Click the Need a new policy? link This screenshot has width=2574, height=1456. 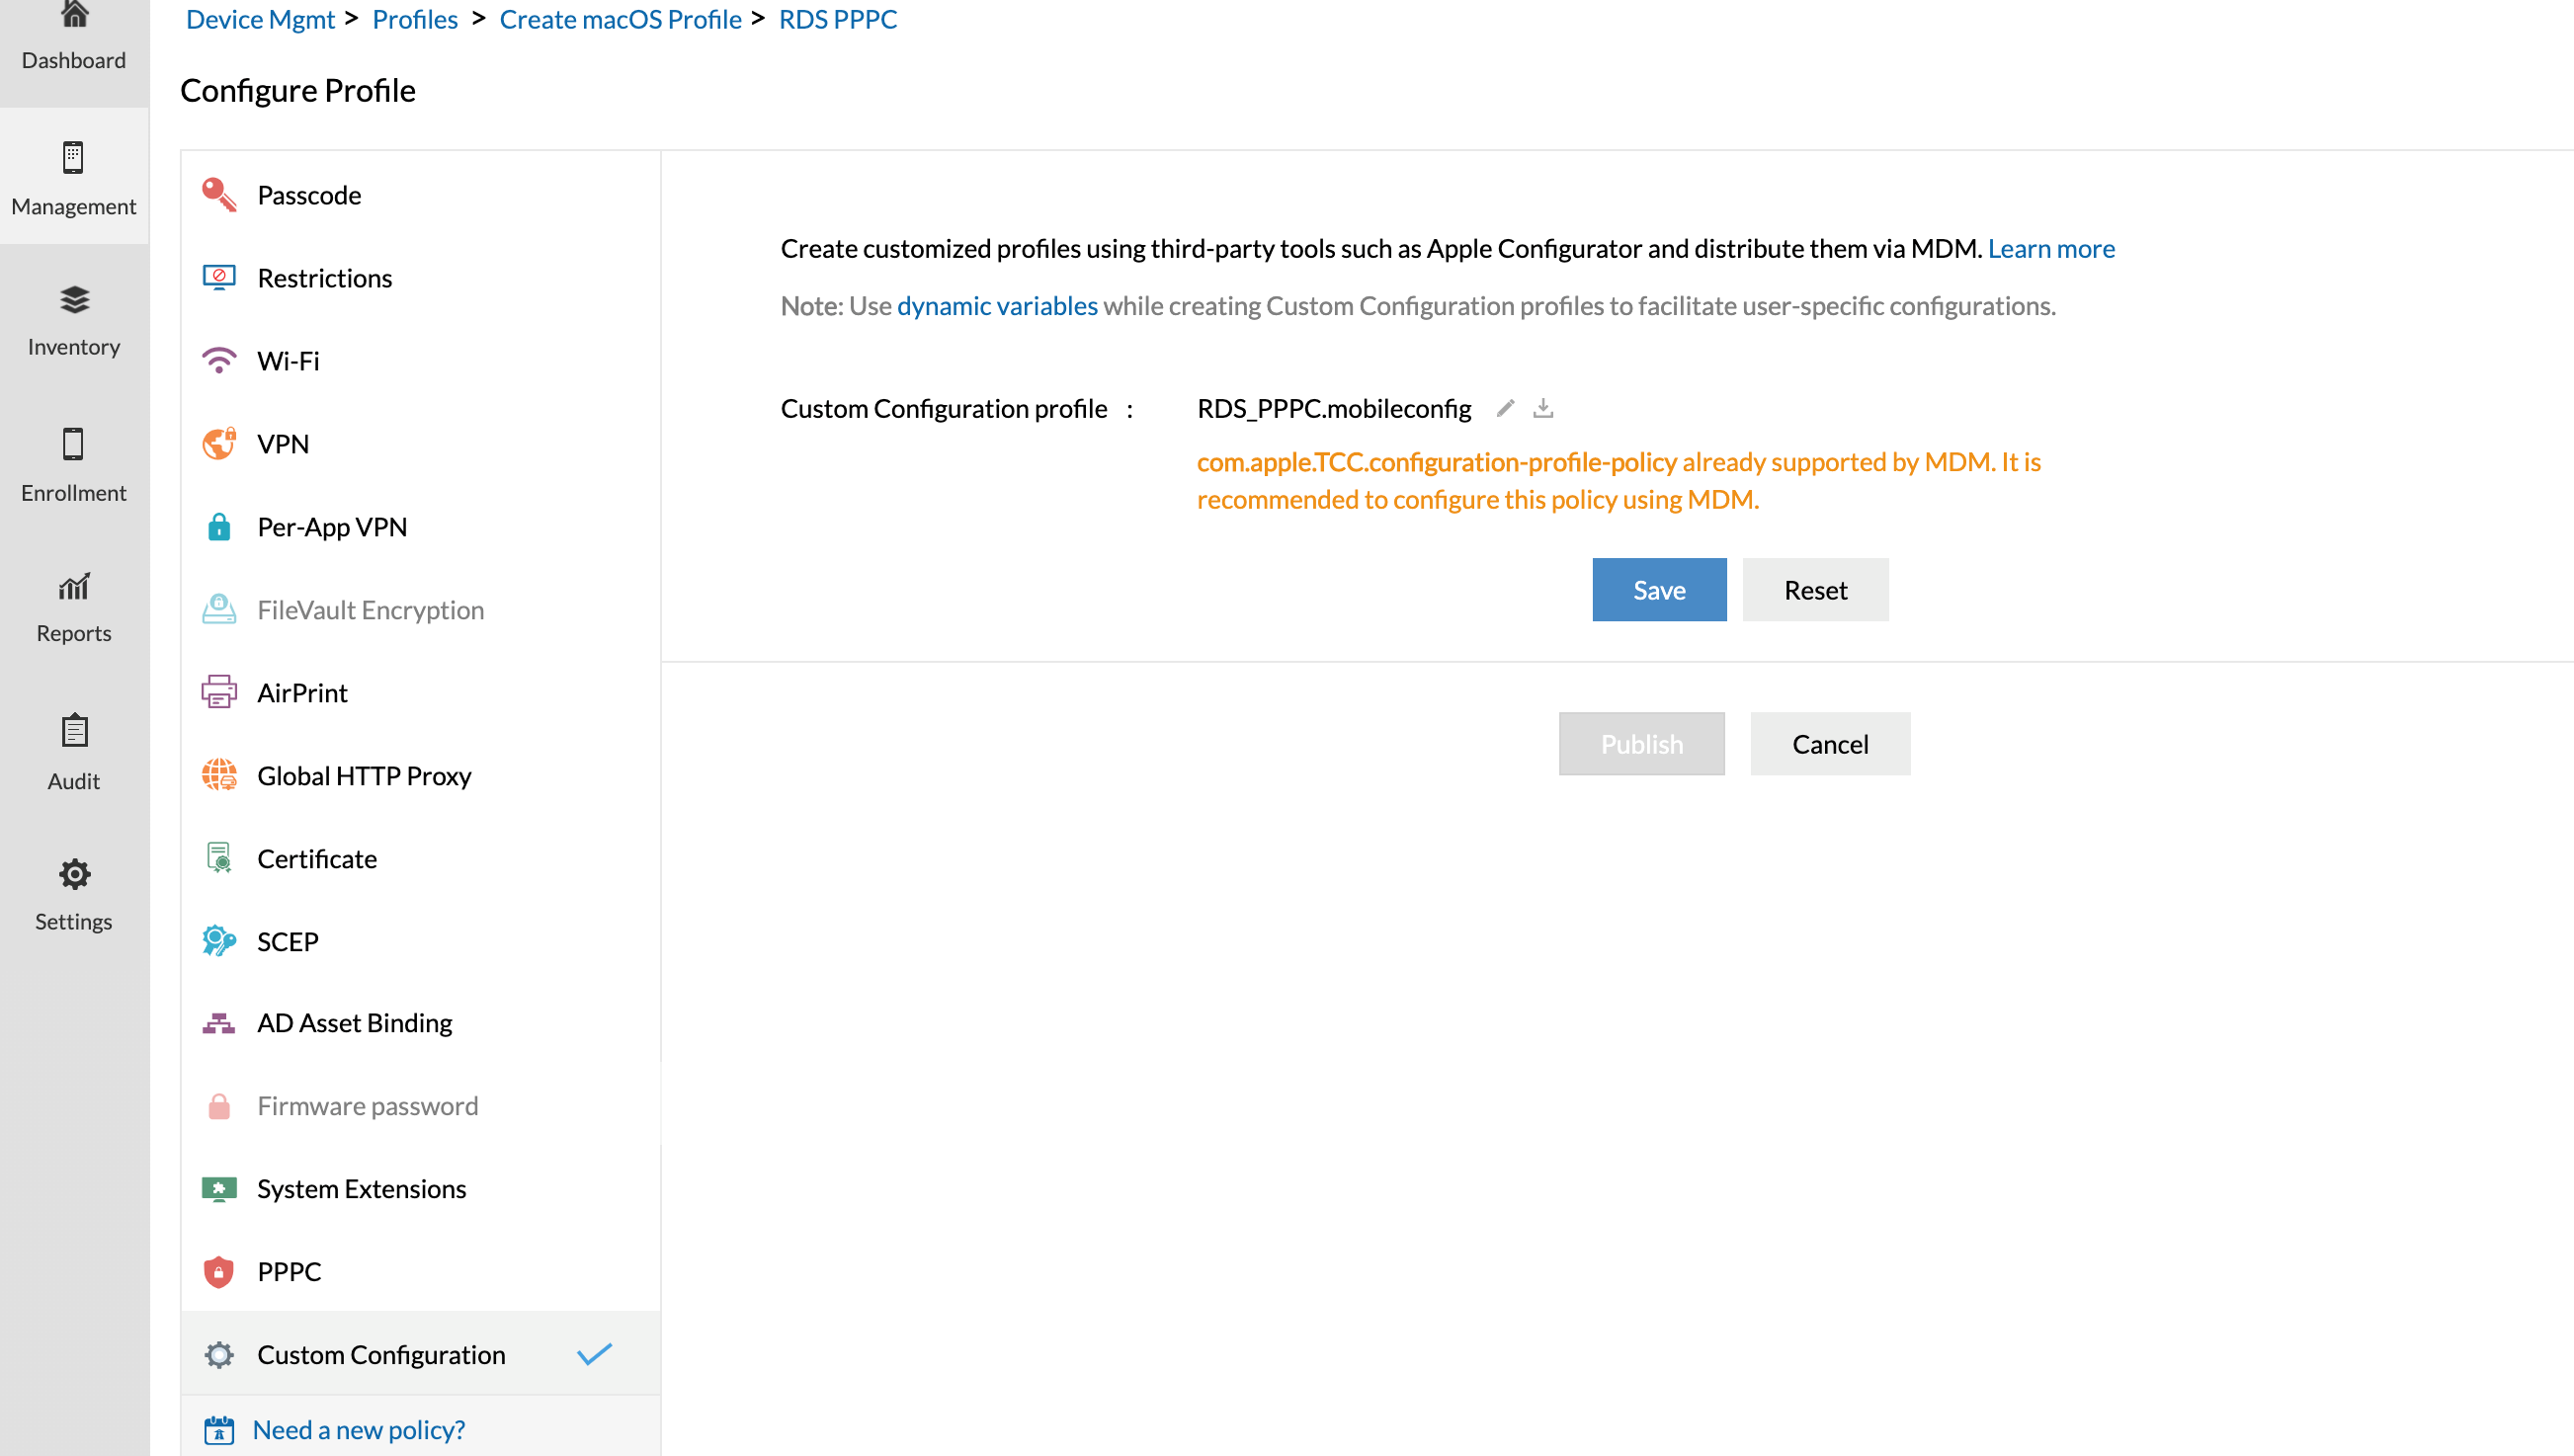pyautogui.click(x=358, y=1430)
